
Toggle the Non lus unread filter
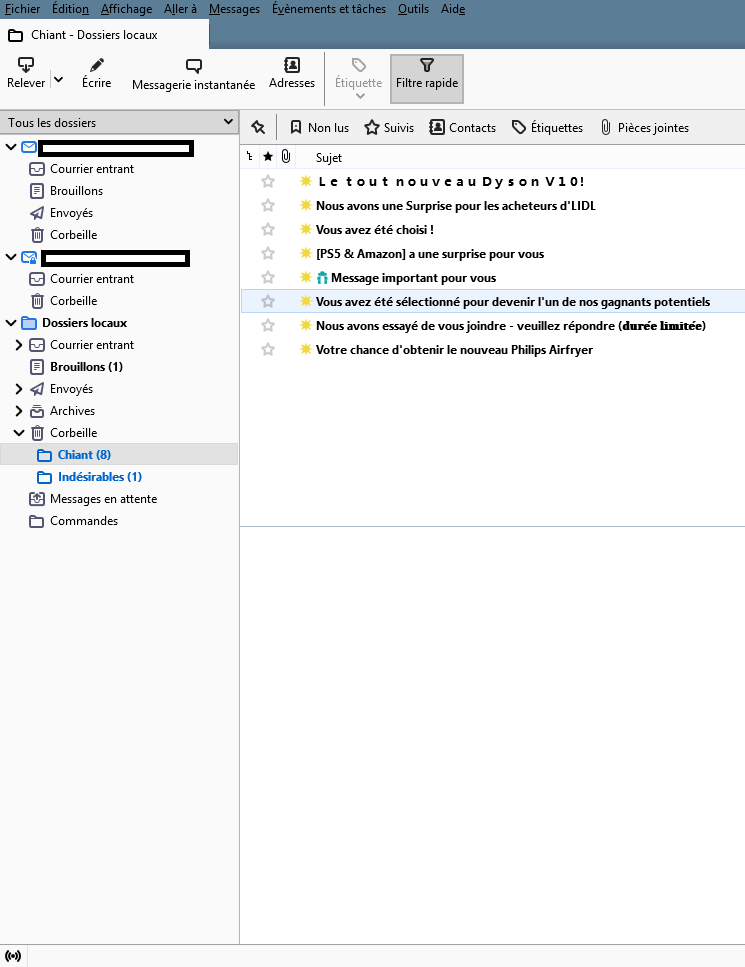click(319, 128)
